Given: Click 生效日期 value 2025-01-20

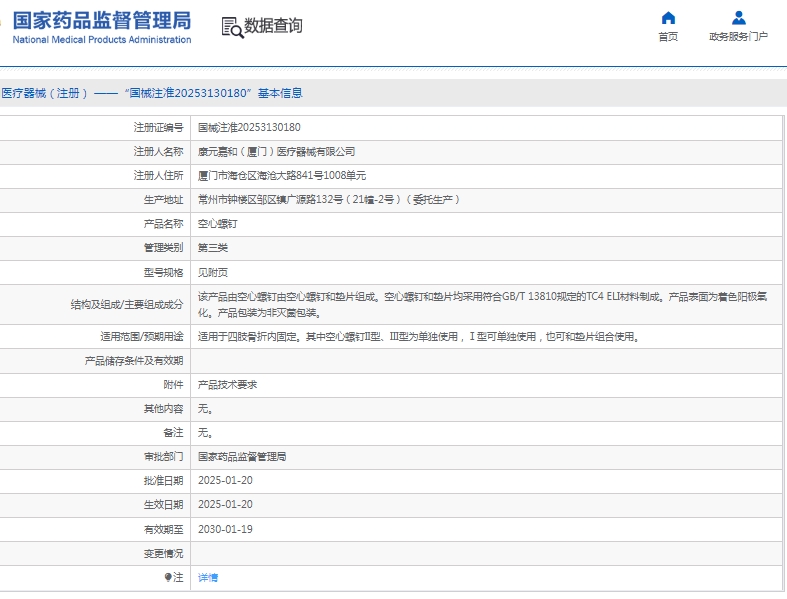Looking at the screenshot, I should pos(225,505).
